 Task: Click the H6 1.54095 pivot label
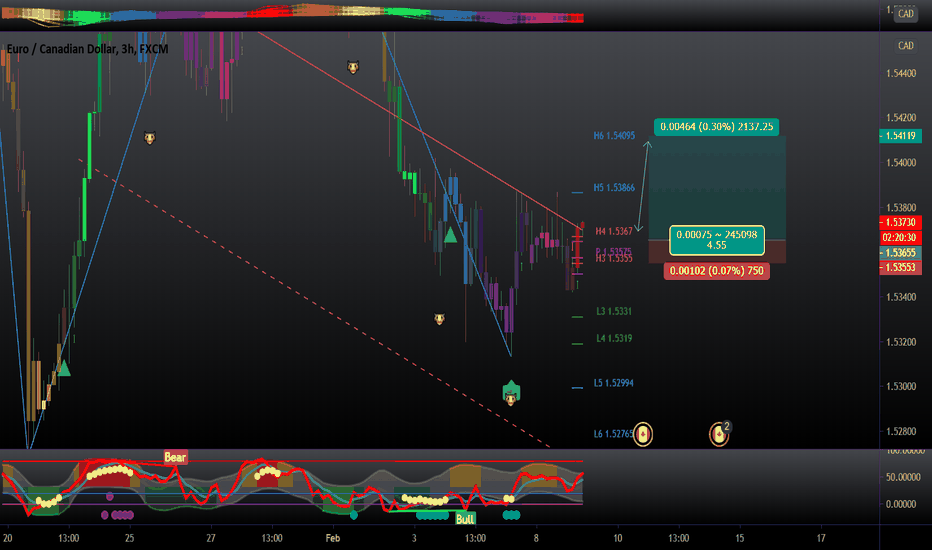pyautogui.click(x=614, y=136)
